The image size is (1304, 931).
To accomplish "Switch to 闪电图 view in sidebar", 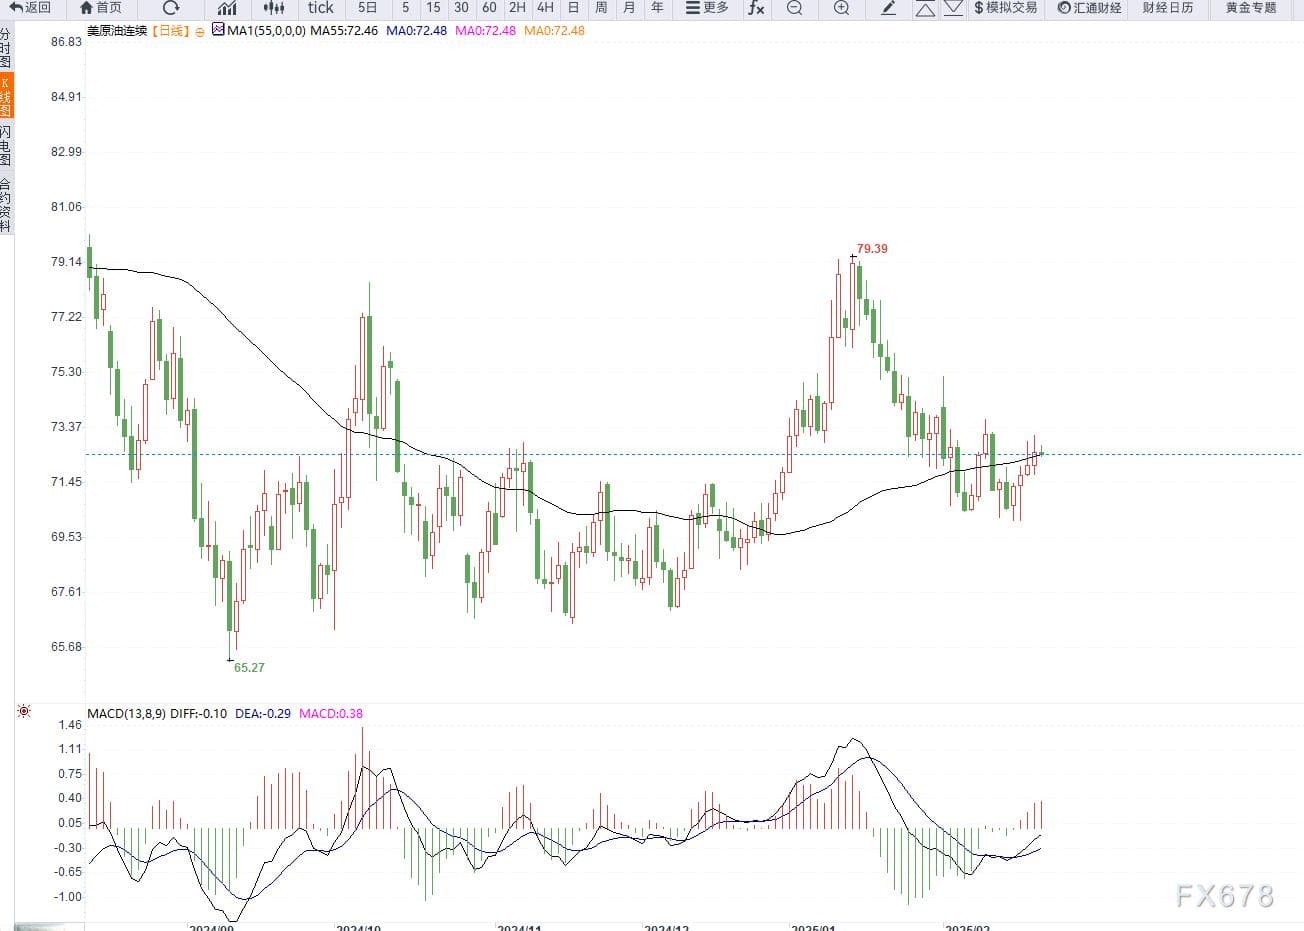I will [x=6, y=146].
